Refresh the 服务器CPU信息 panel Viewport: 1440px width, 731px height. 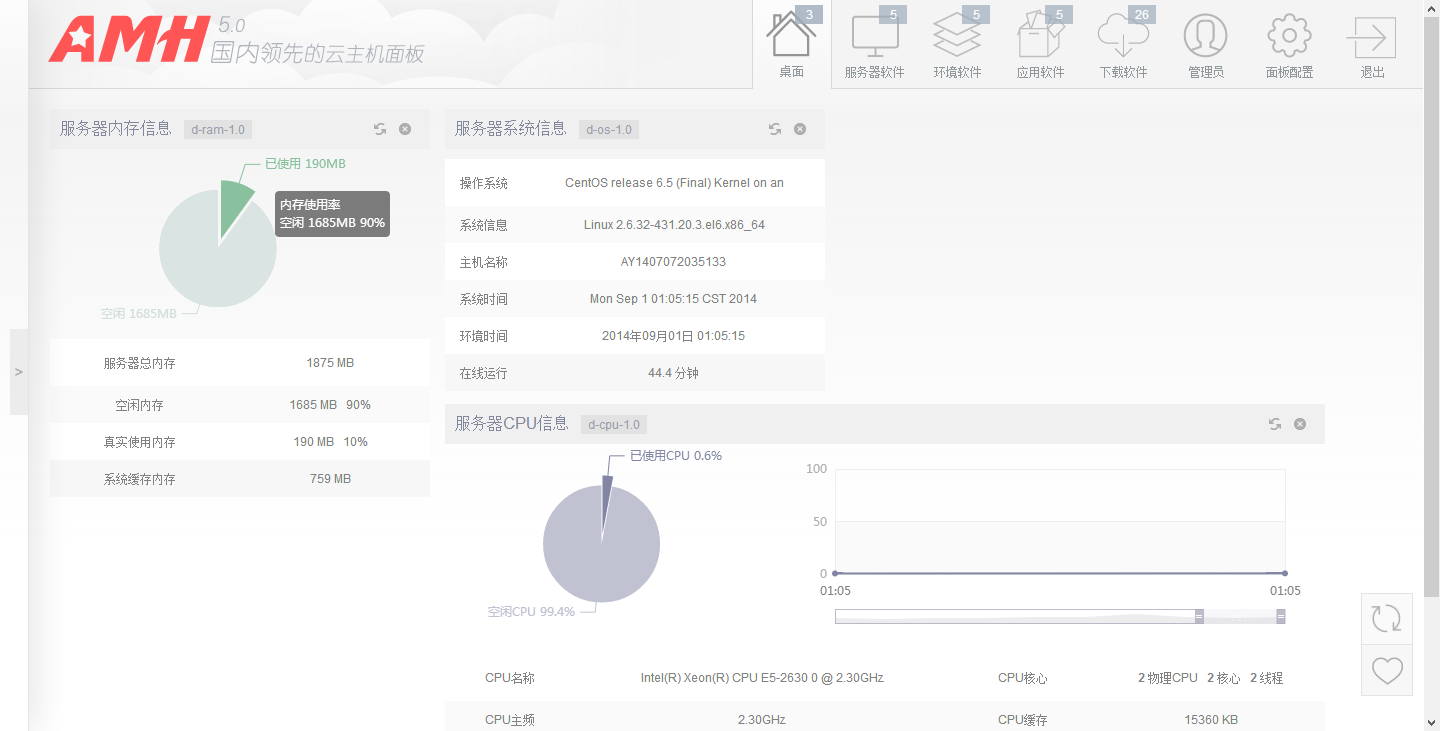(1275, 424)
